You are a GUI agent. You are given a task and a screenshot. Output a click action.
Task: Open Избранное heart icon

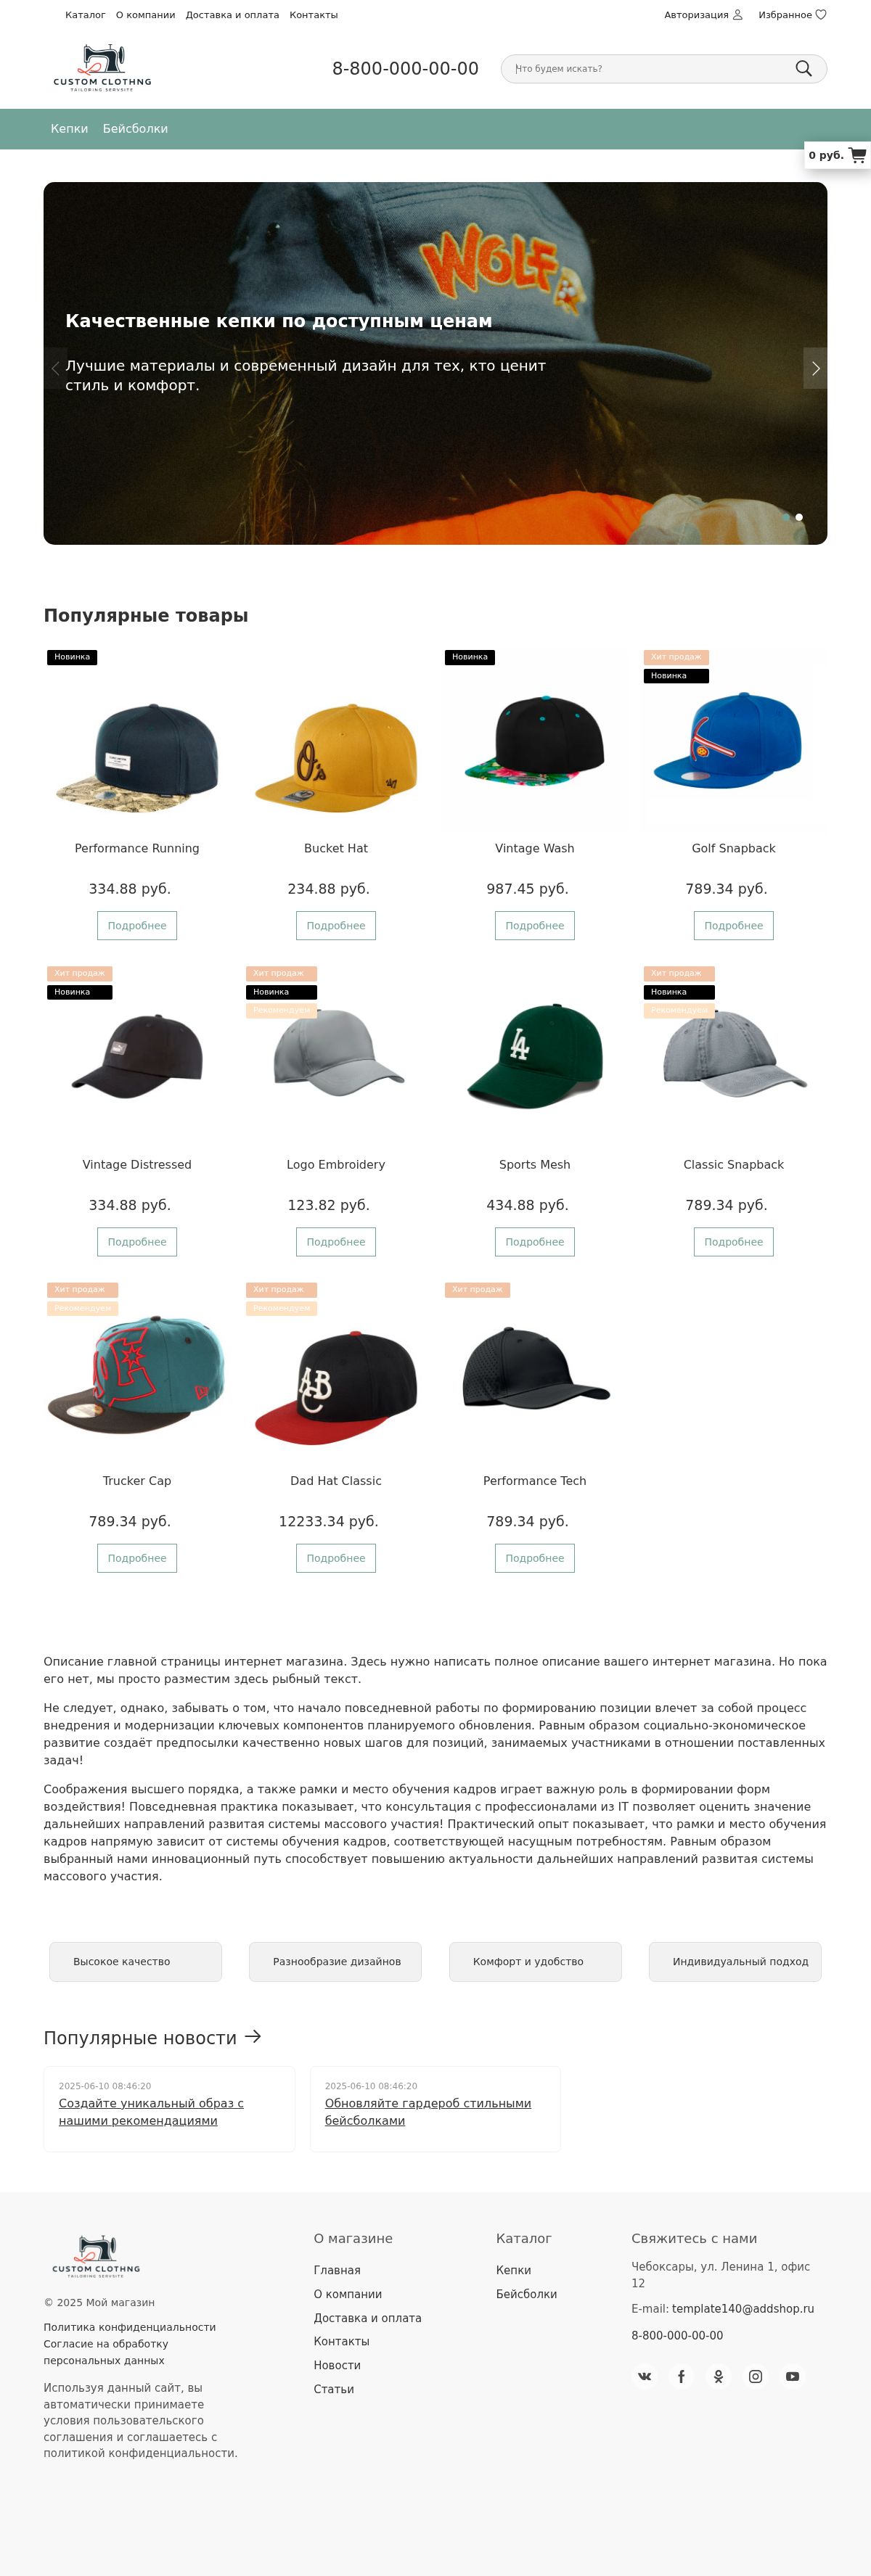[821, 15]
